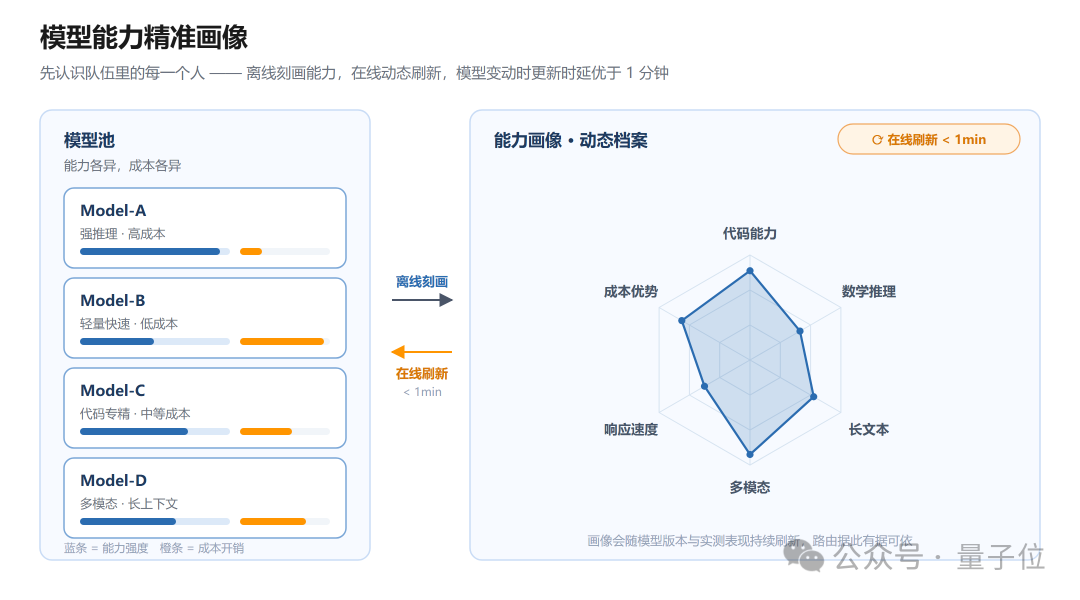1080x600 pixels.
Task: Click the 在线刷新 < 1min badge
Action: pos(928,139)
